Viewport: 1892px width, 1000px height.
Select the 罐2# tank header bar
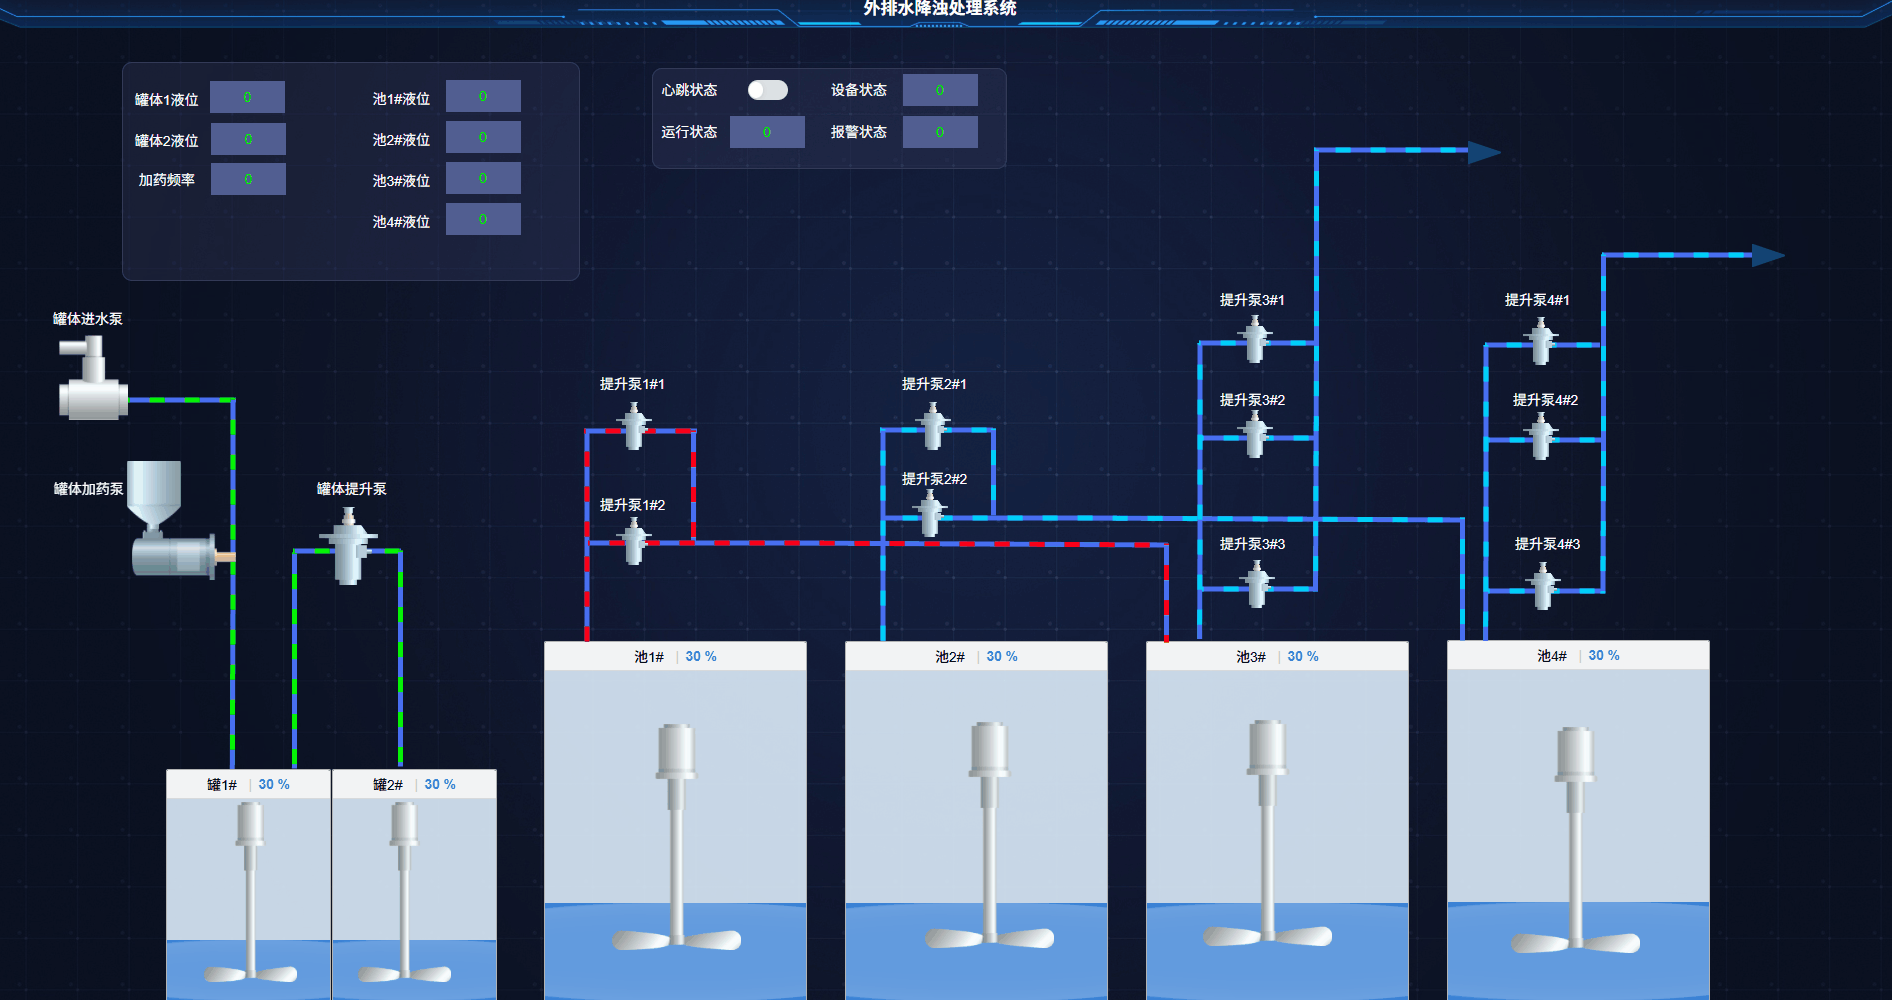point(414,785)
